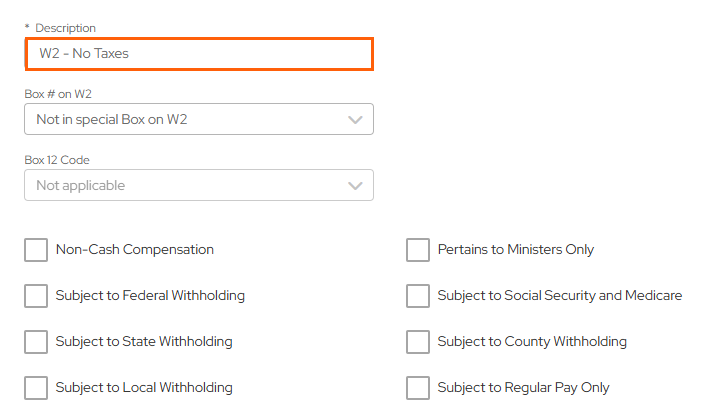Enable Subject to Social Security and Medicare

coord(418,296)
